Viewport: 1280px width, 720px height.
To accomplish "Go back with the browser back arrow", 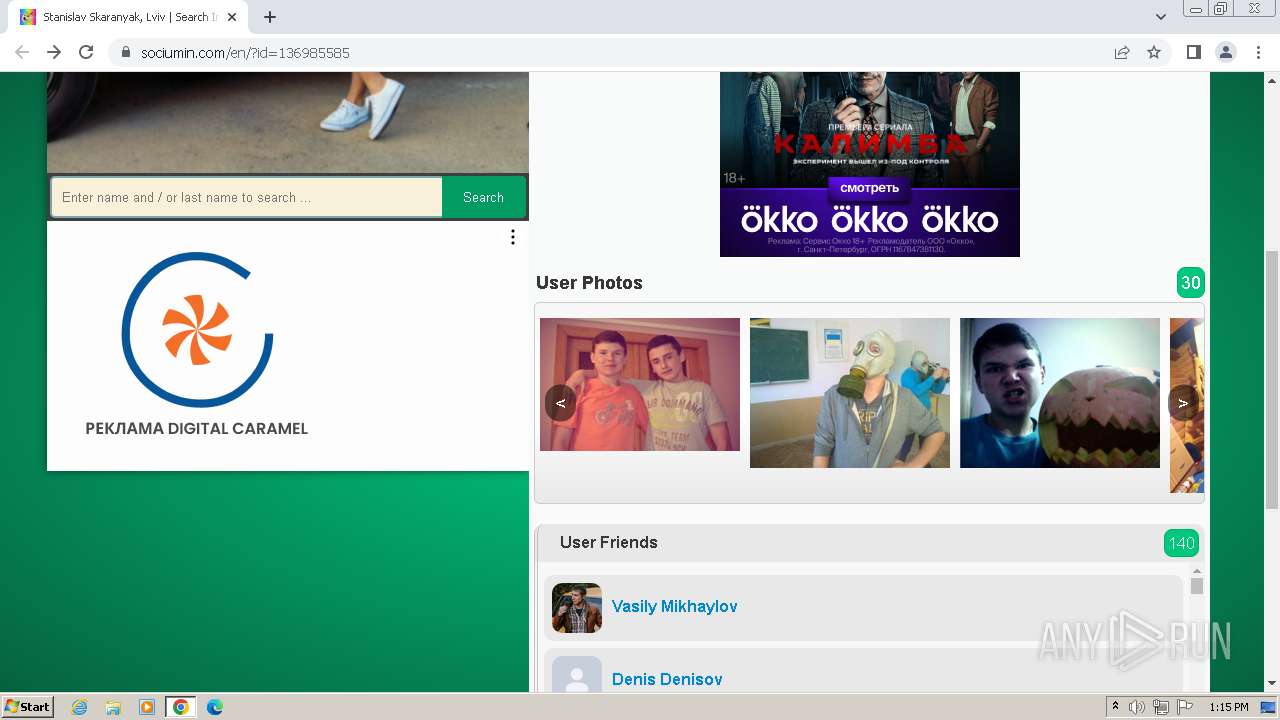I will coord(22,52).
